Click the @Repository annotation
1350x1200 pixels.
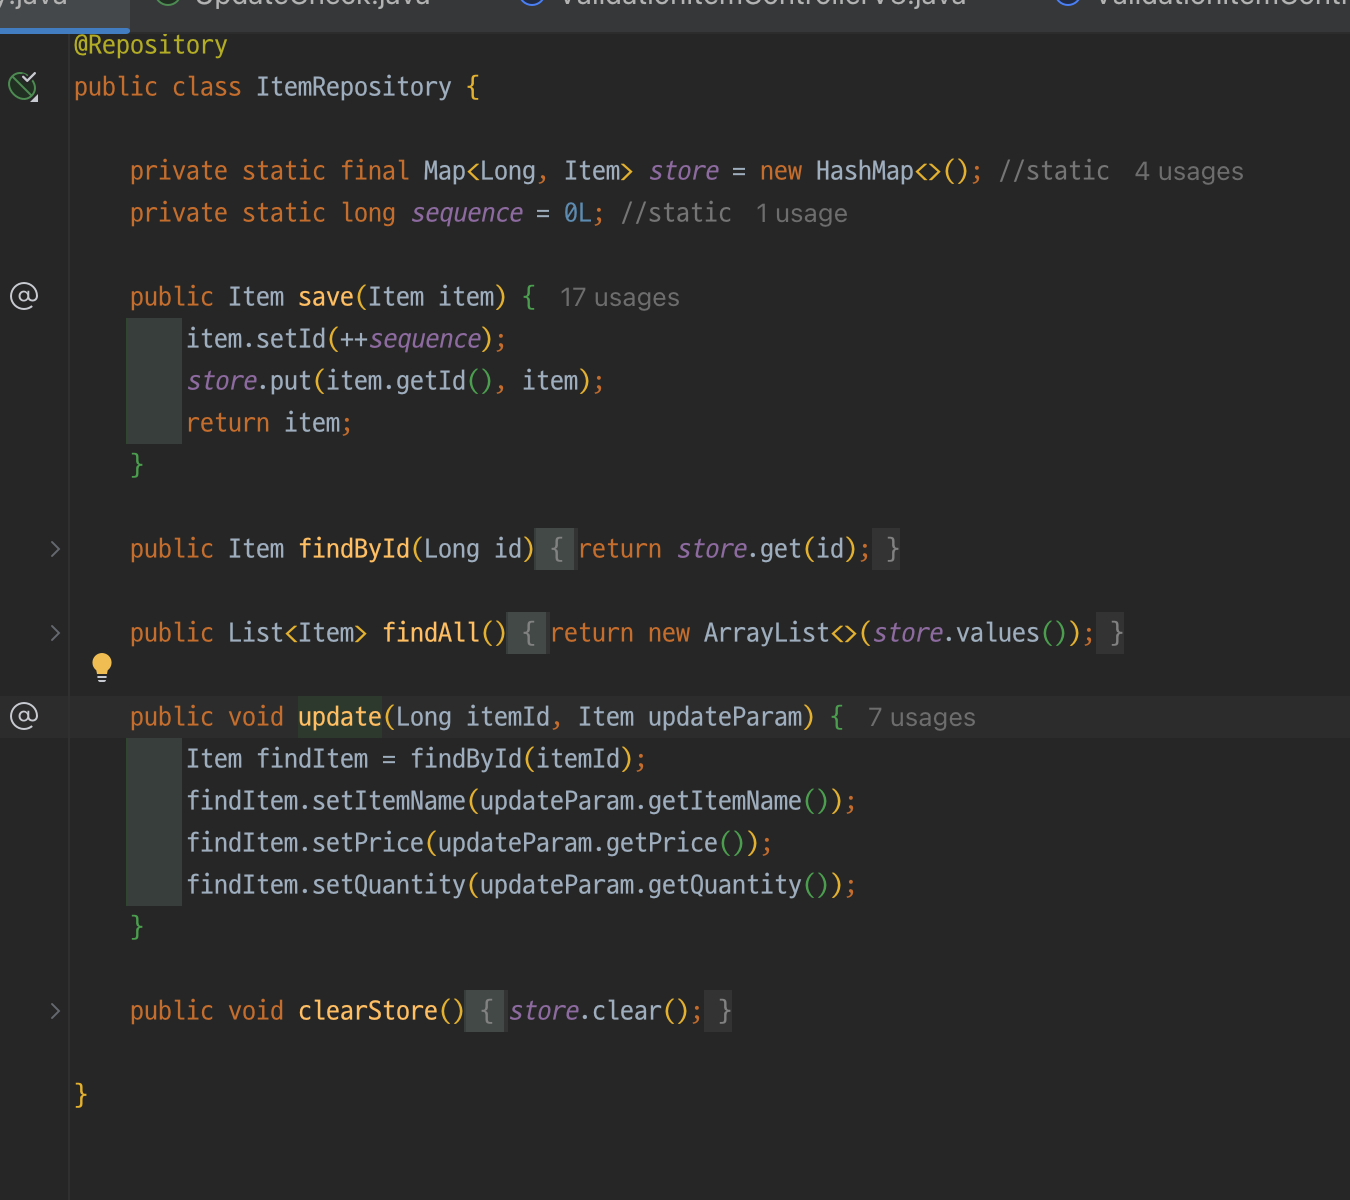coord(151,45)
